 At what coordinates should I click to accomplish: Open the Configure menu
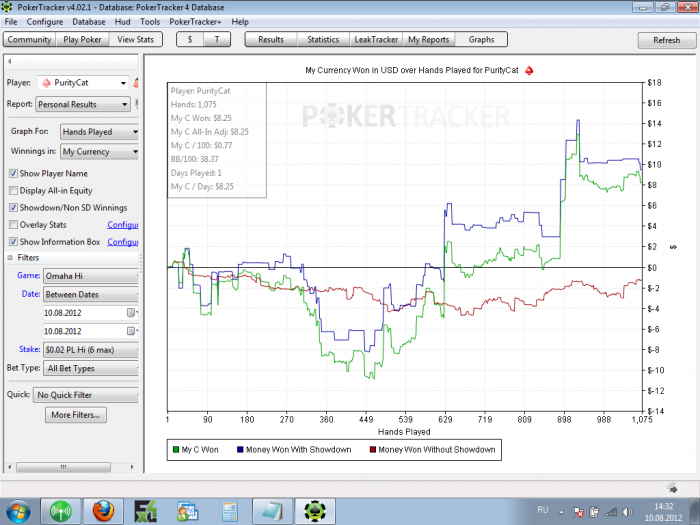[x=45, y=22]
